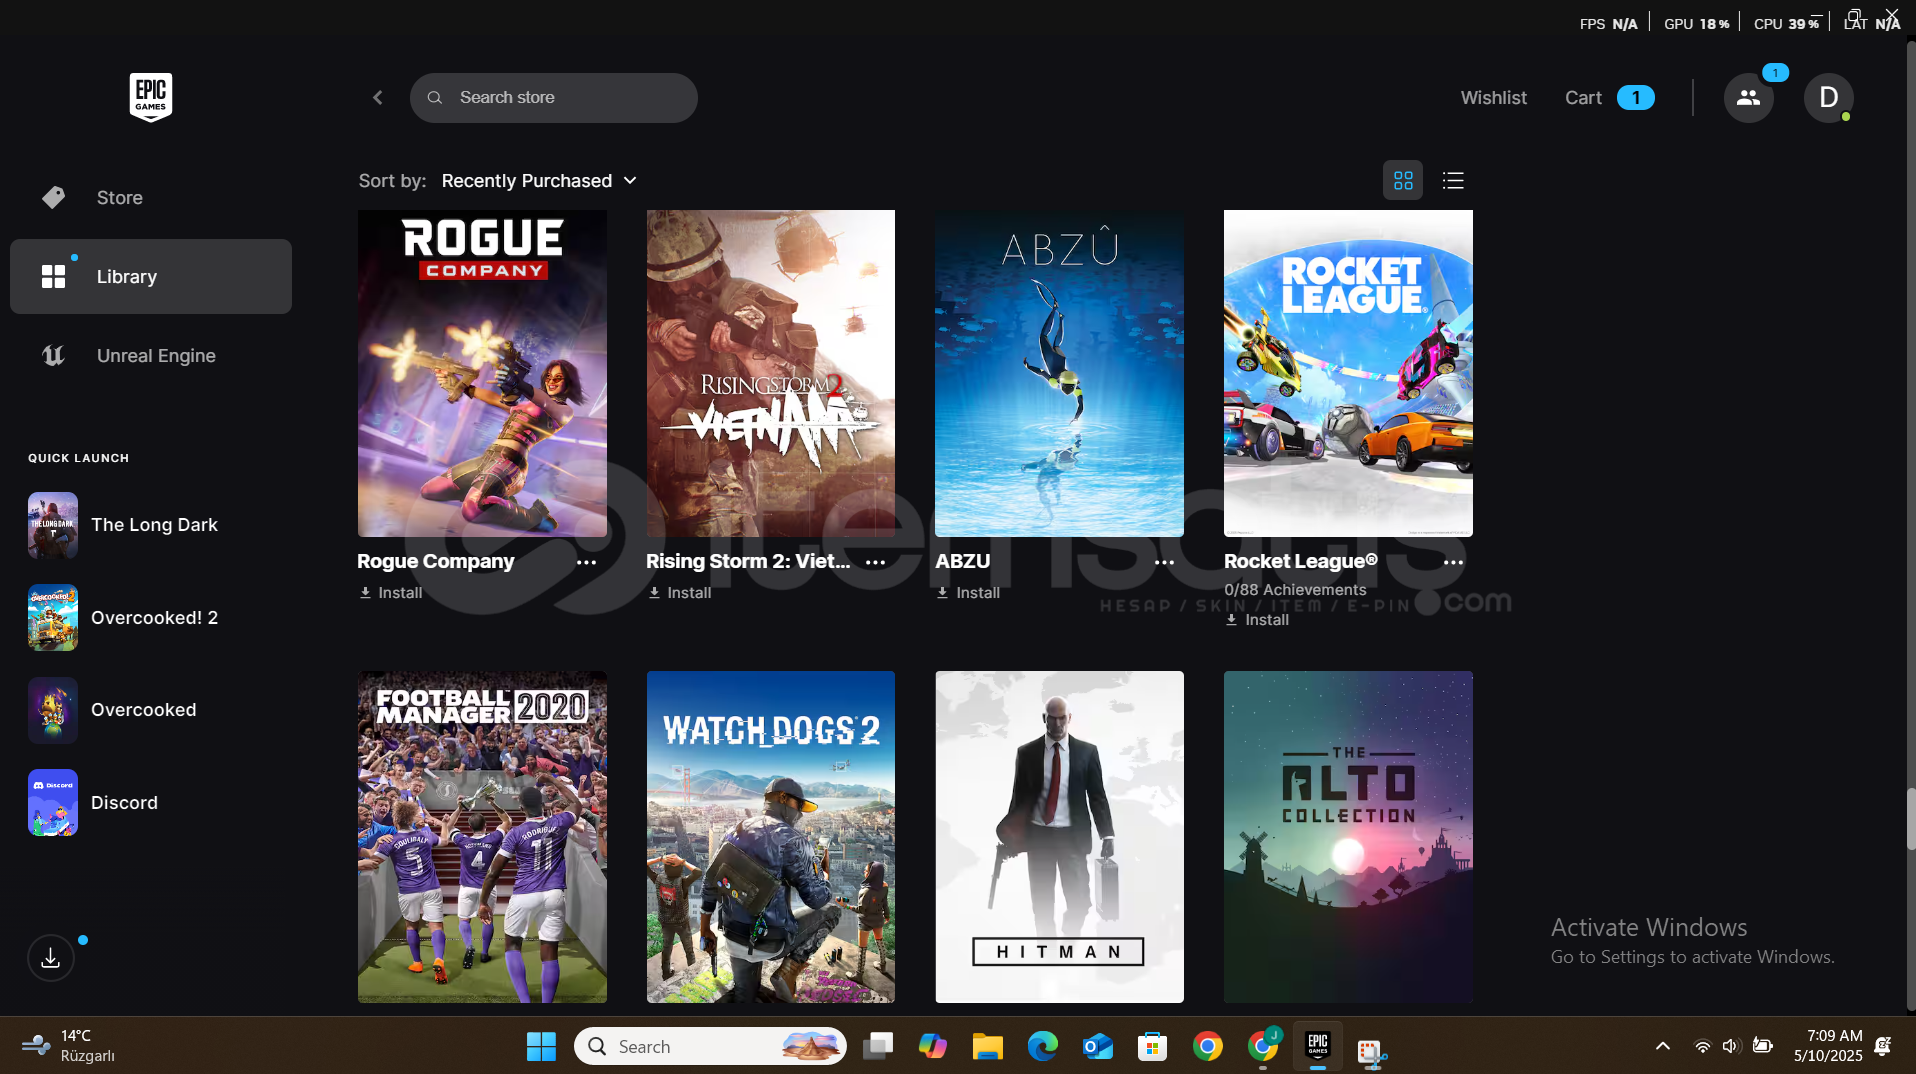Image resolution: width=1916 pixels, height=1074 pixels.
Task: Open Outlook from the taskbar
Action: 1098,1047
